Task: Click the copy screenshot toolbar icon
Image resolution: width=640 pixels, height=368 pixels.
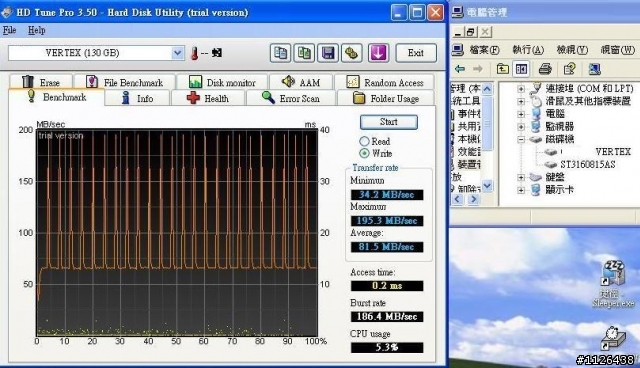Action: click(304, 53)
